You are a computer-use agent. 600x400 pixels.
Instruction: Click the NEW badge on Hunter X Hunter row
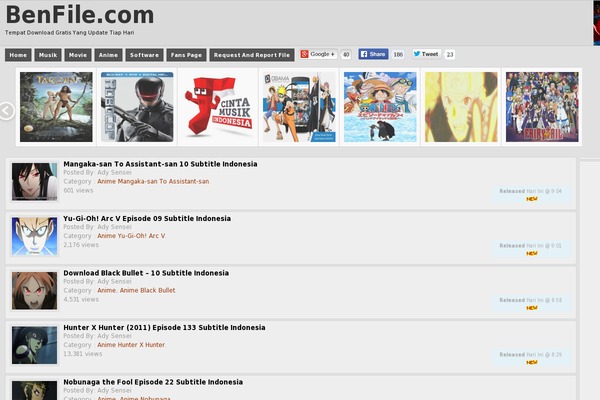[532, 362]
